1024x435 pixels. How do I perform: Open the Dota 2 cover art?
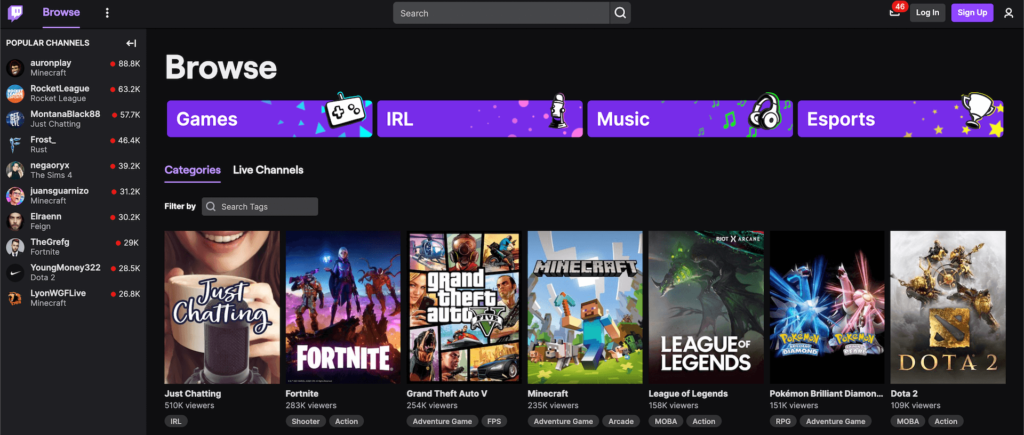(948, 307)
